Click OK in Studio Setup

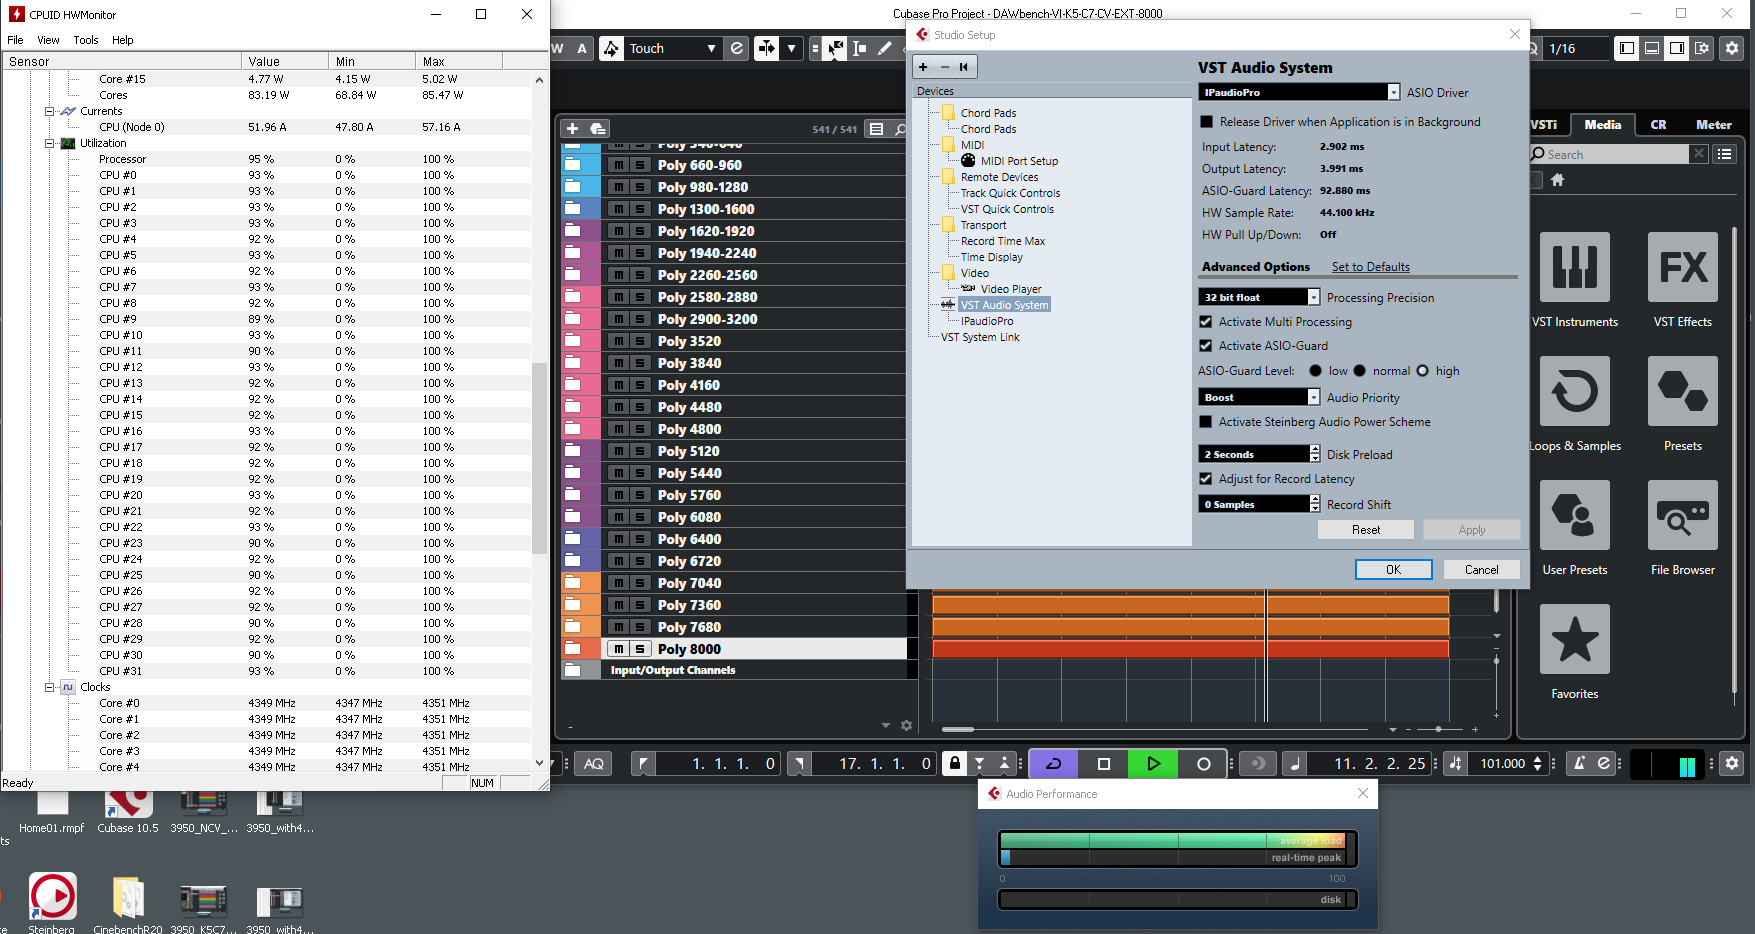[x=1394, y=569]
